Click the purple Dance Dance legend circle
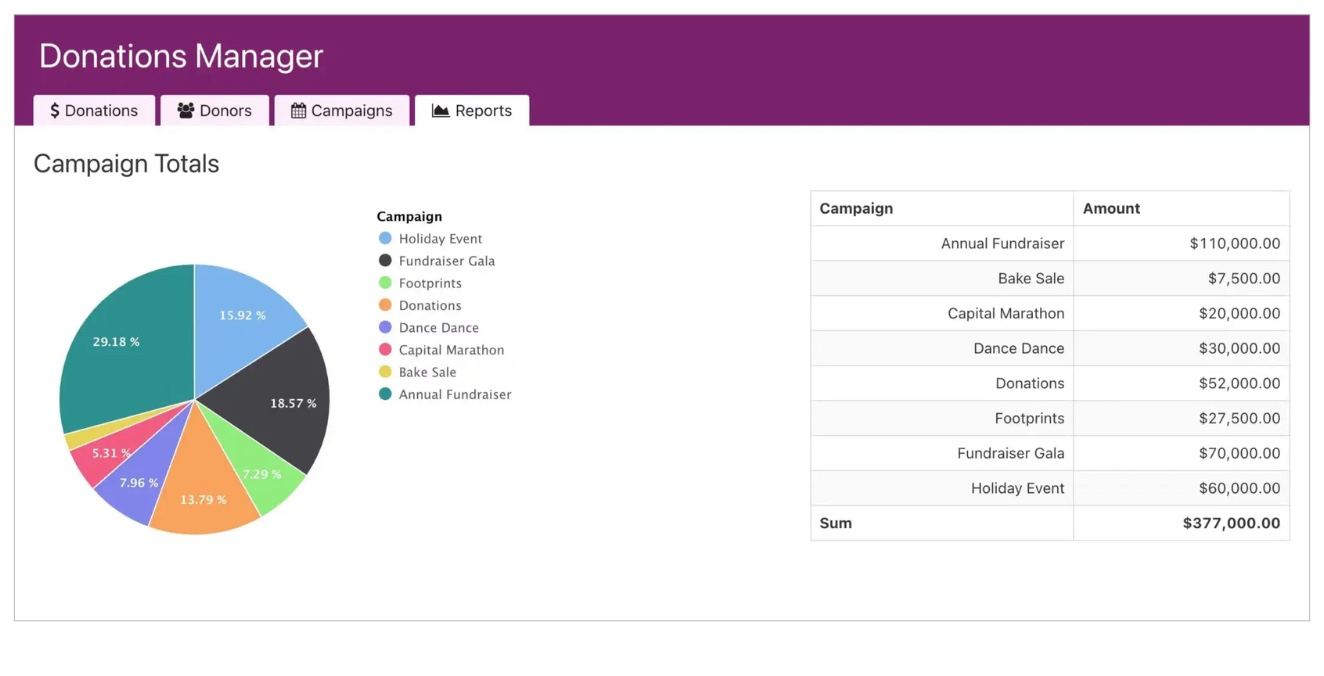This screenshot has width=1324, height=676. (x=385, y=327)
